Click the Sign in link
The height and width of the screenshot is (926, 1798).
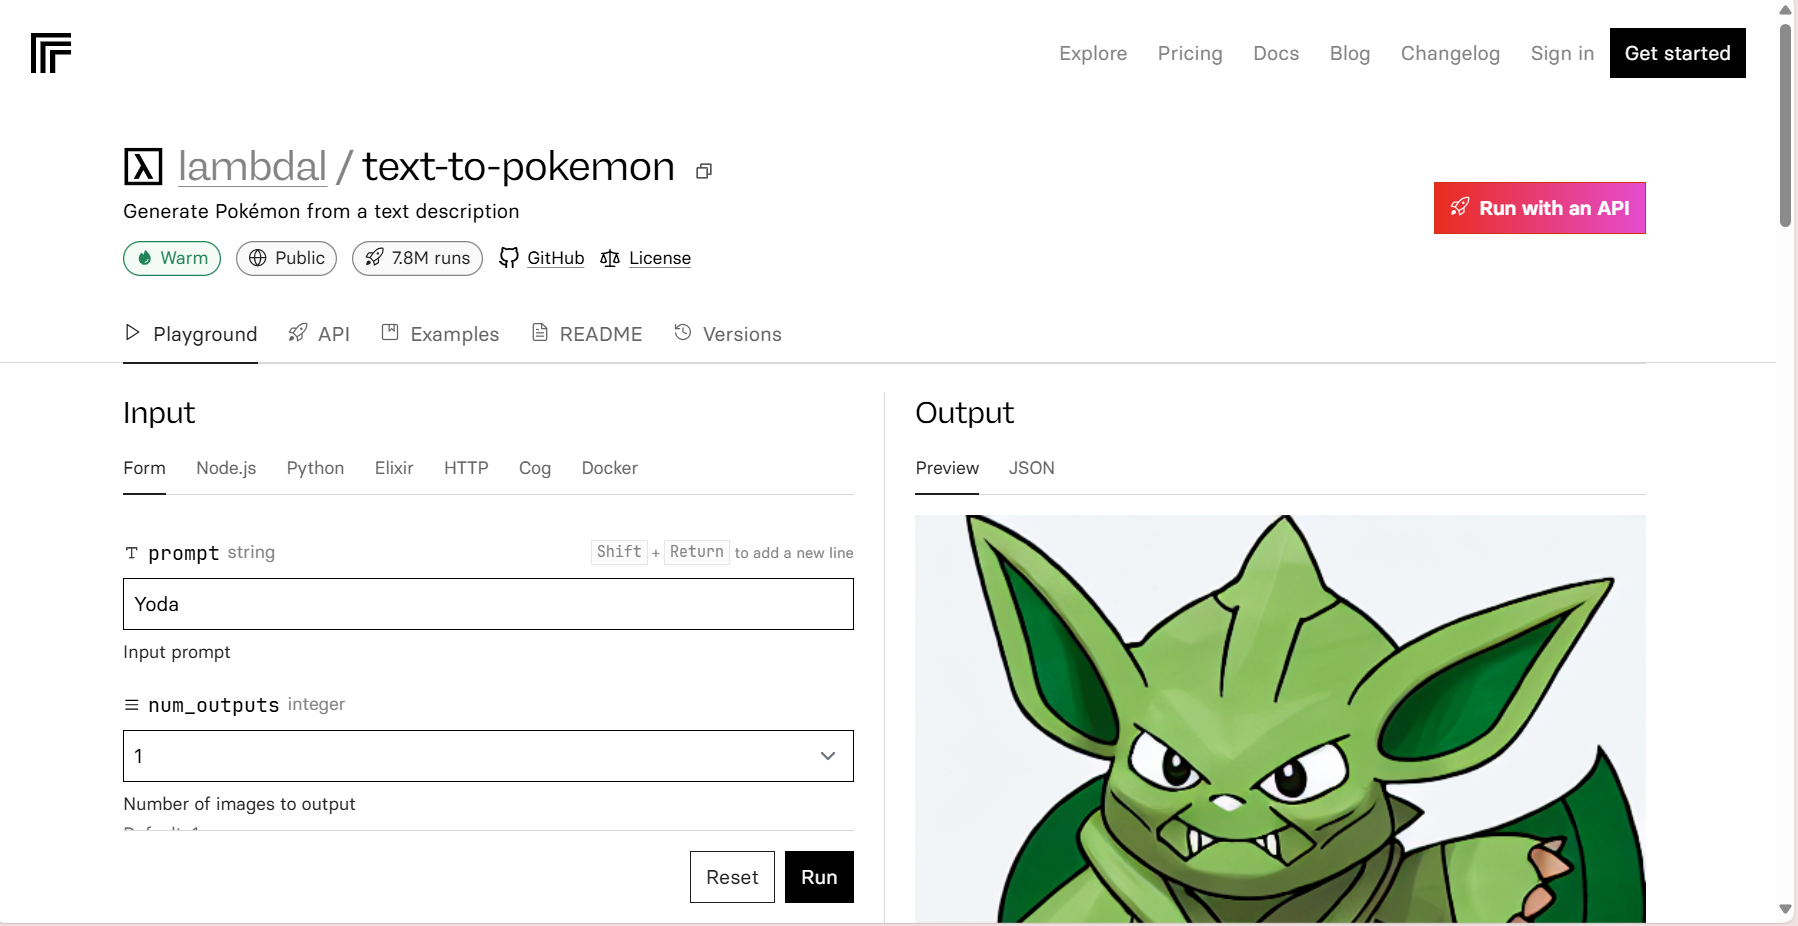coord(1562,53)
